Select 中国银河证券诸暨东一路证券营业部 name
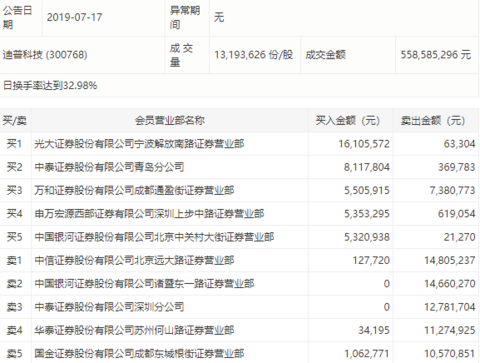The height and width of the screenshot is (363, 480). click(x=144, y=284)
